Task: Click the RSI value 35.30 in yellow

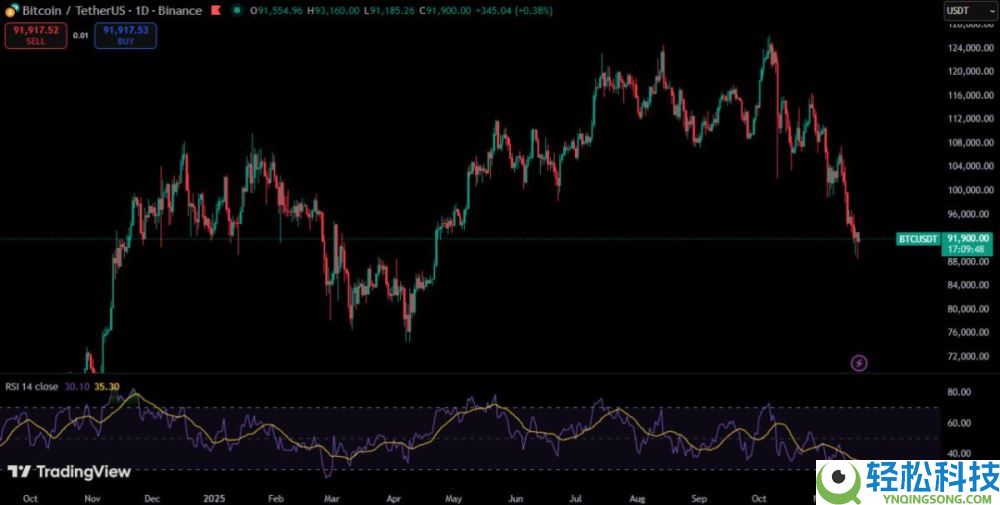Action: click(107, 386)
